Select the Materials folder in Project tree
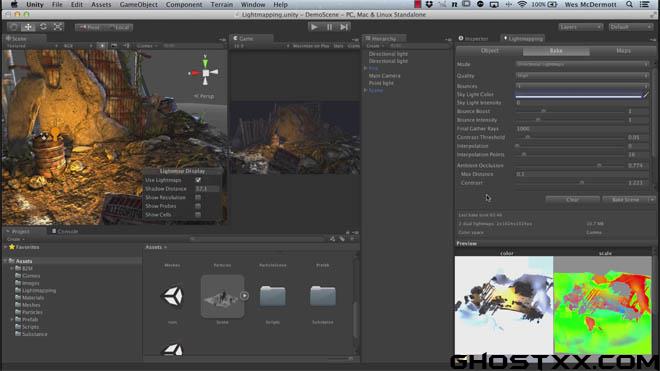Viewport: 660px width, 371px height. (x=30, y=298)
